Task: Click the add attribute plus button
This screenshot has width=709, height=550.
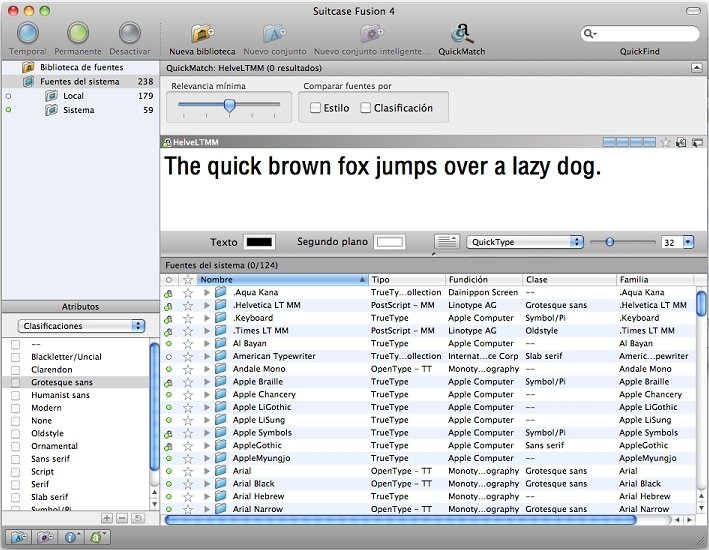Action: [107, 518]
